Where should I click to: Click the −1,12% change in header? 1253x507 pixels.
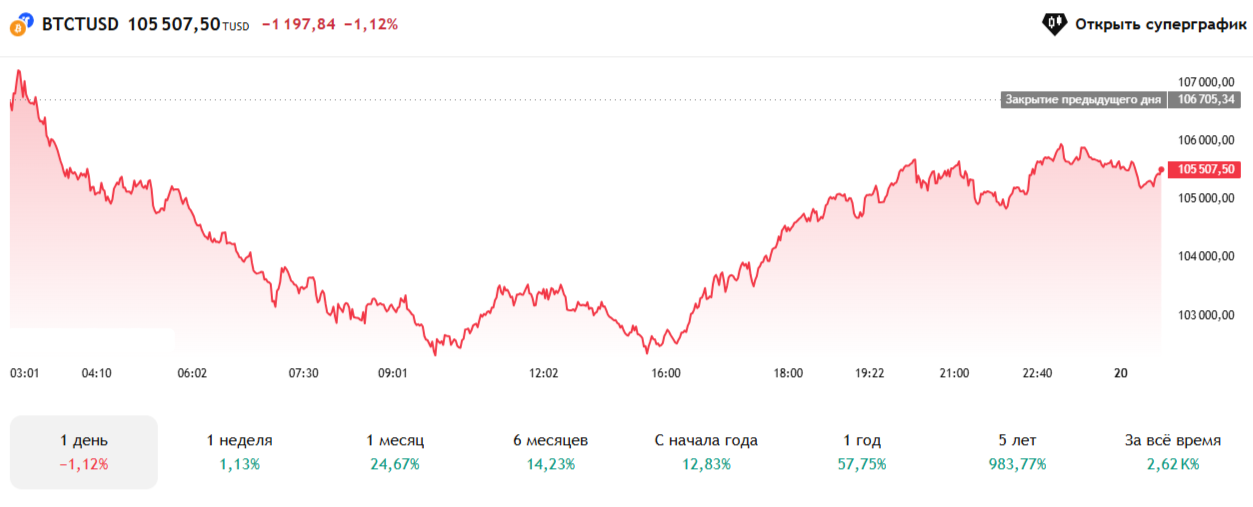370,25
